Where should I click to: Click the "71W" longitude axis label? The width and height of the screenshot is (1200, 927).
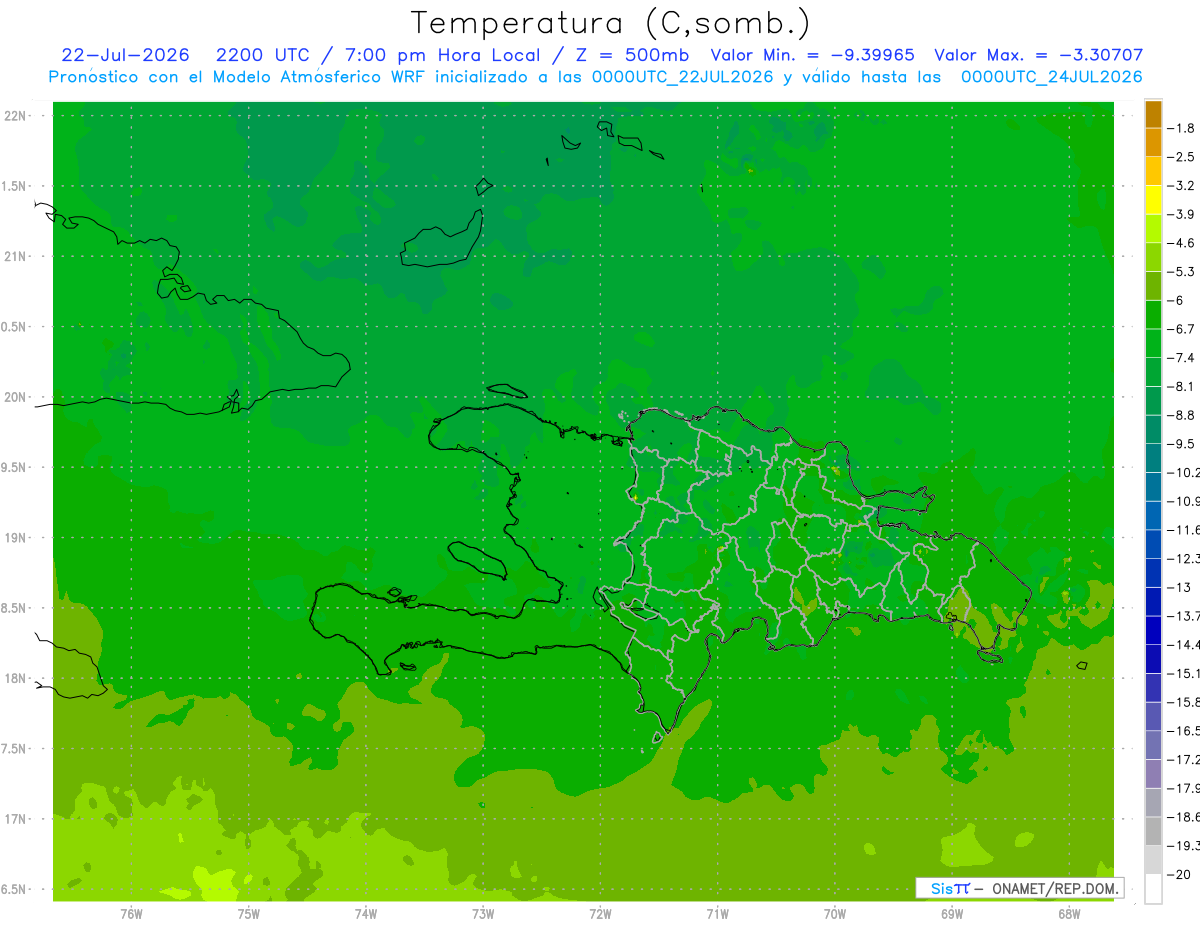pos(717,914)
